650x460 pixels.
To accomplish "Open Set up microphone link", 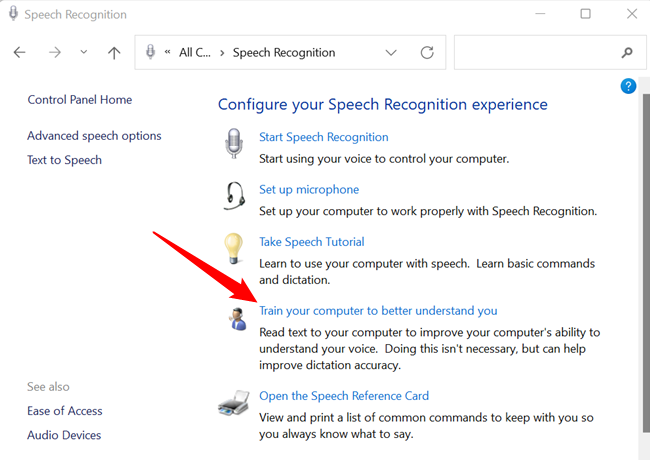I will pyautogui.click(x=309, y=189).
